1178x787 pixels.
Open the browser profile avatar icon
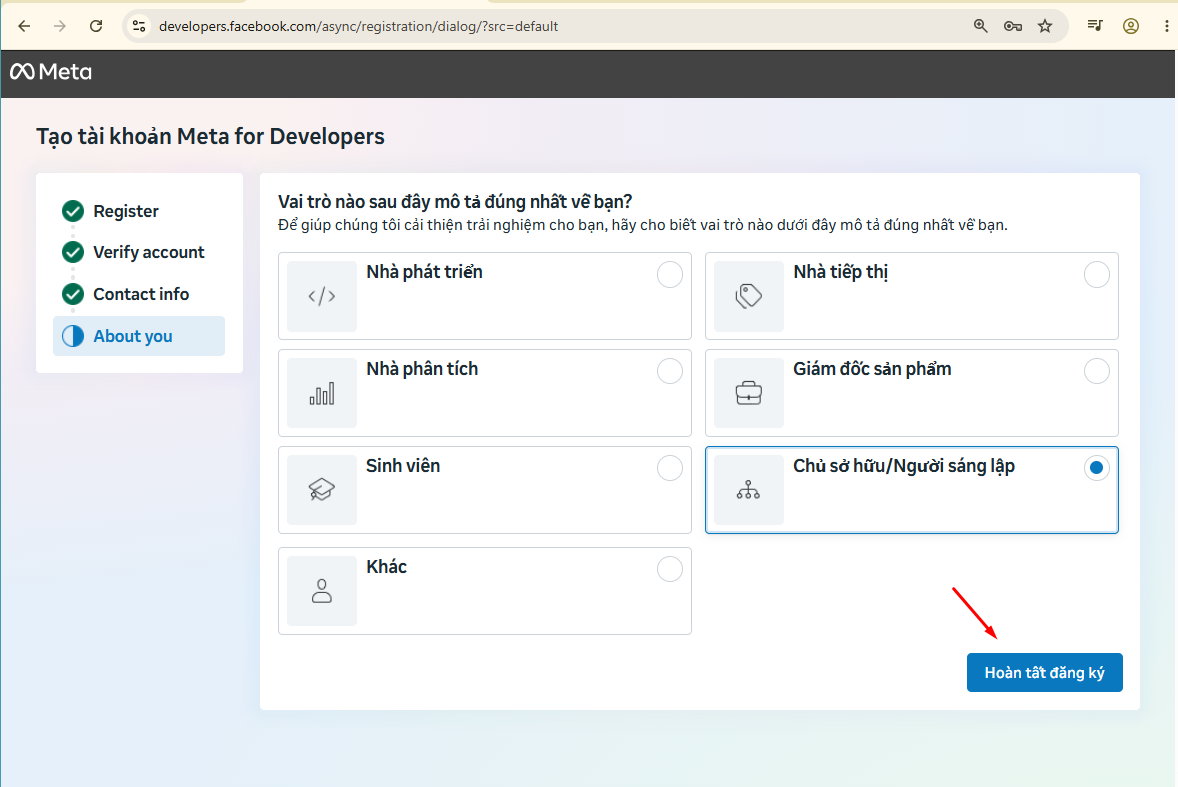1131,26
